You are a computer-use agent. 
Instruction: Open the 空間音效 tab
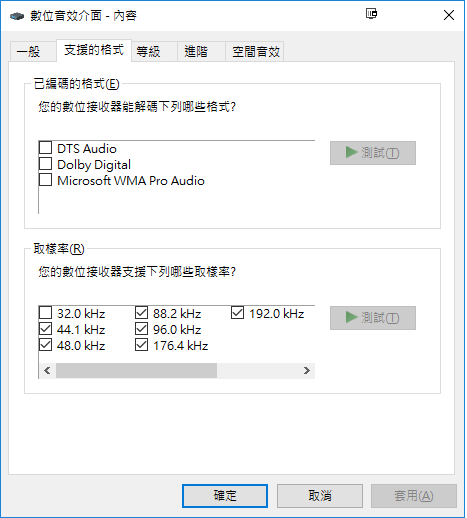[x=255, y=52]
